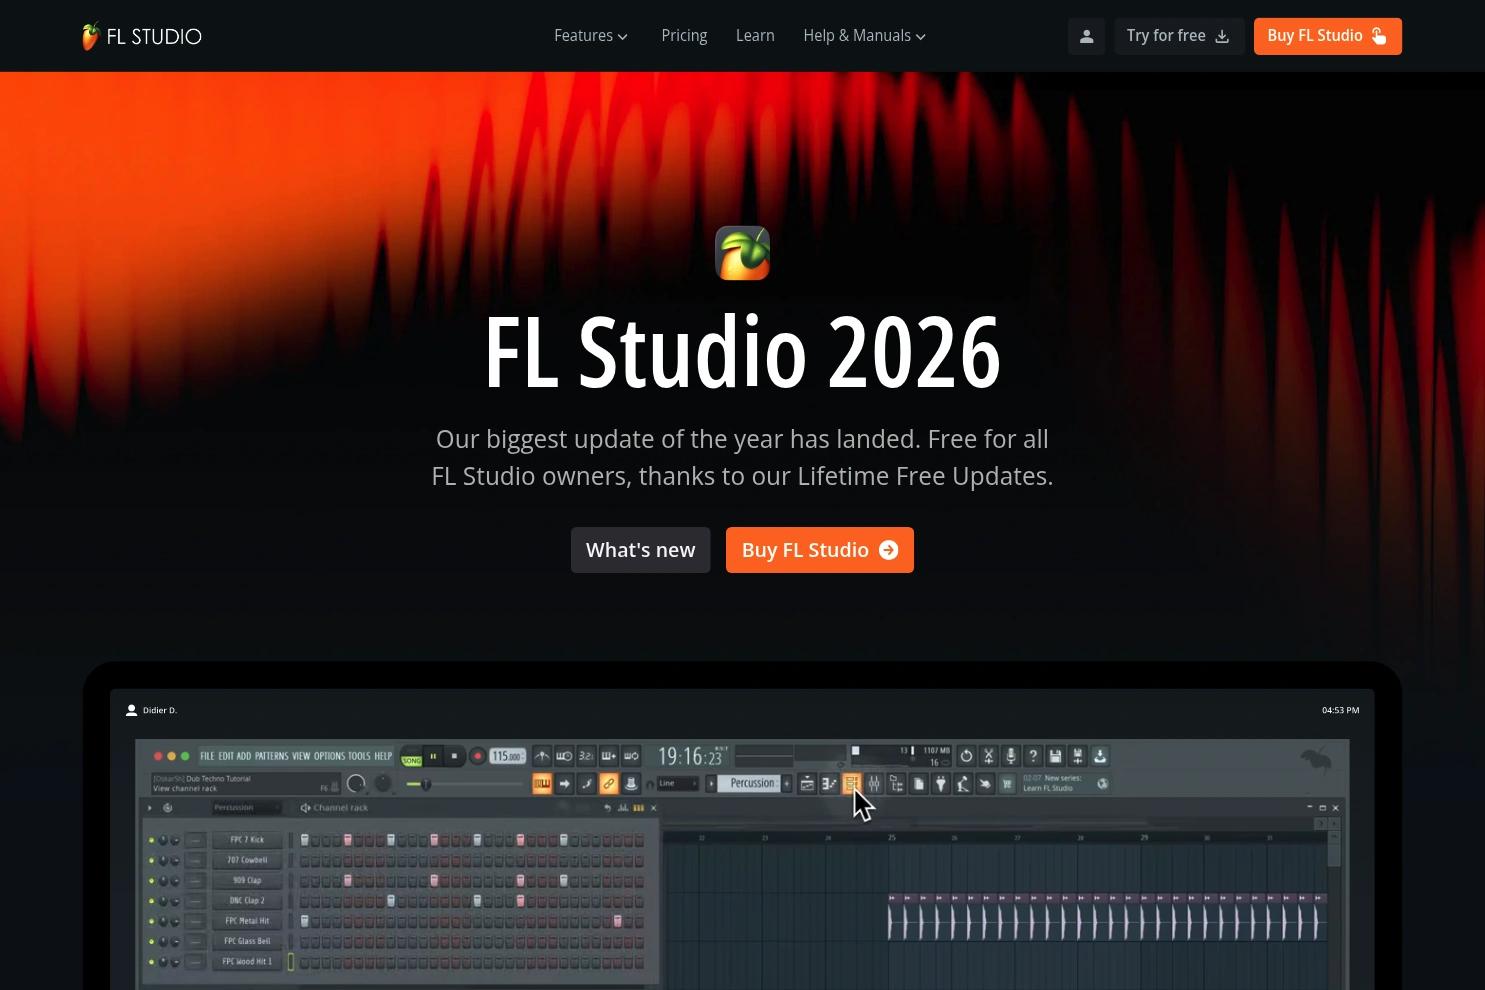Select the FPC Wood Hit 1 channel button
The image size is (1485, 990).
pos(247,962)
